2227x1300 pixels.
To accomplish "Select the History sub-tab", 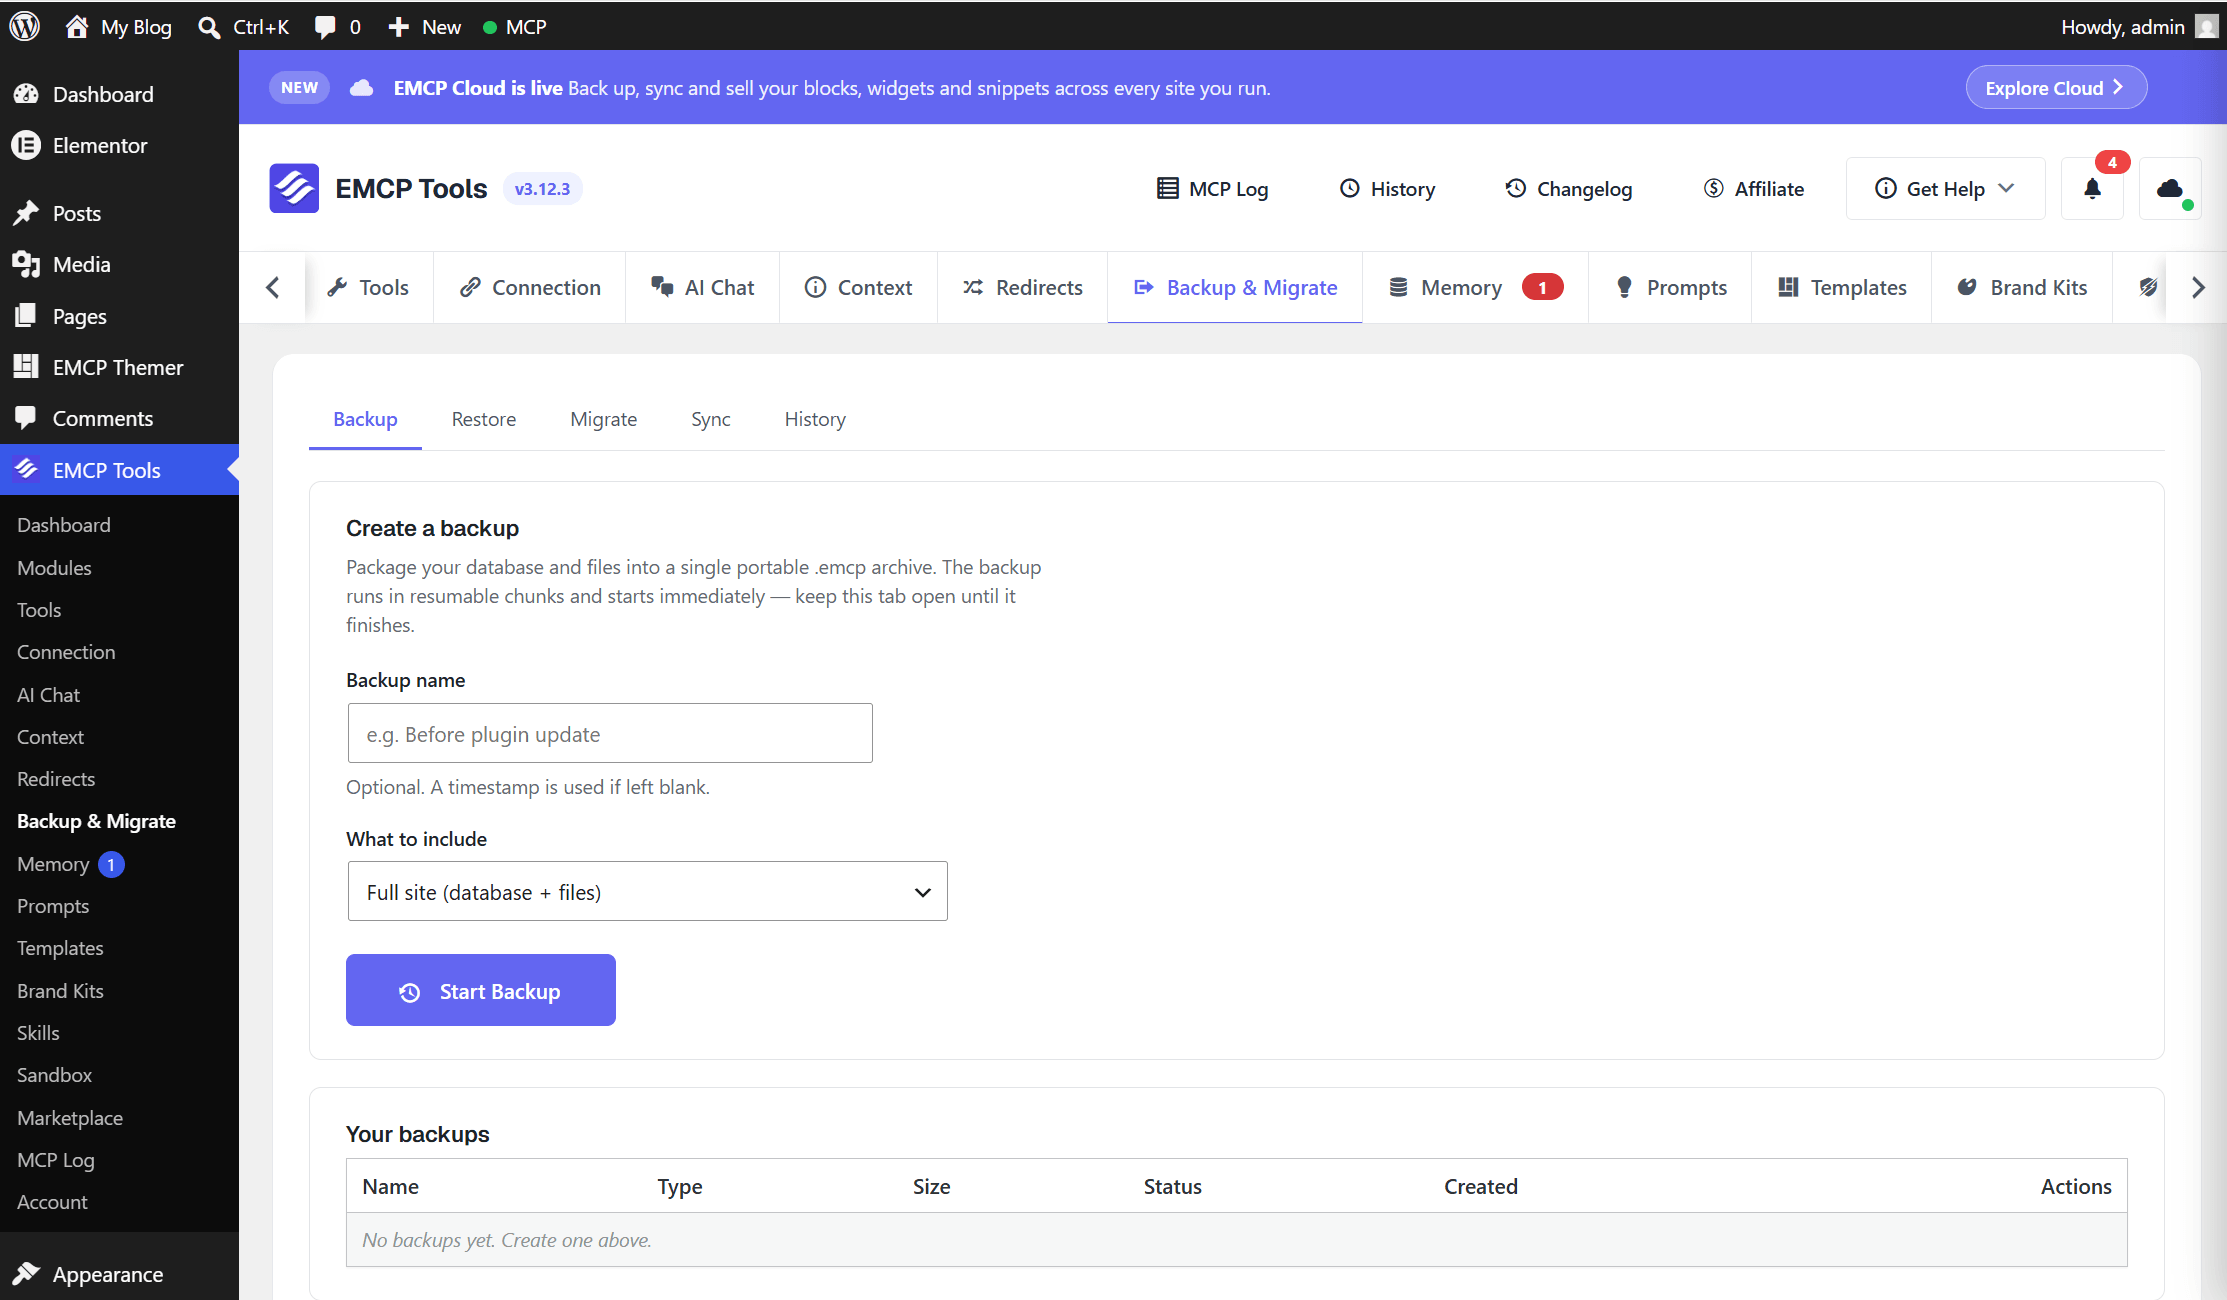I will [x=815, y=419].
